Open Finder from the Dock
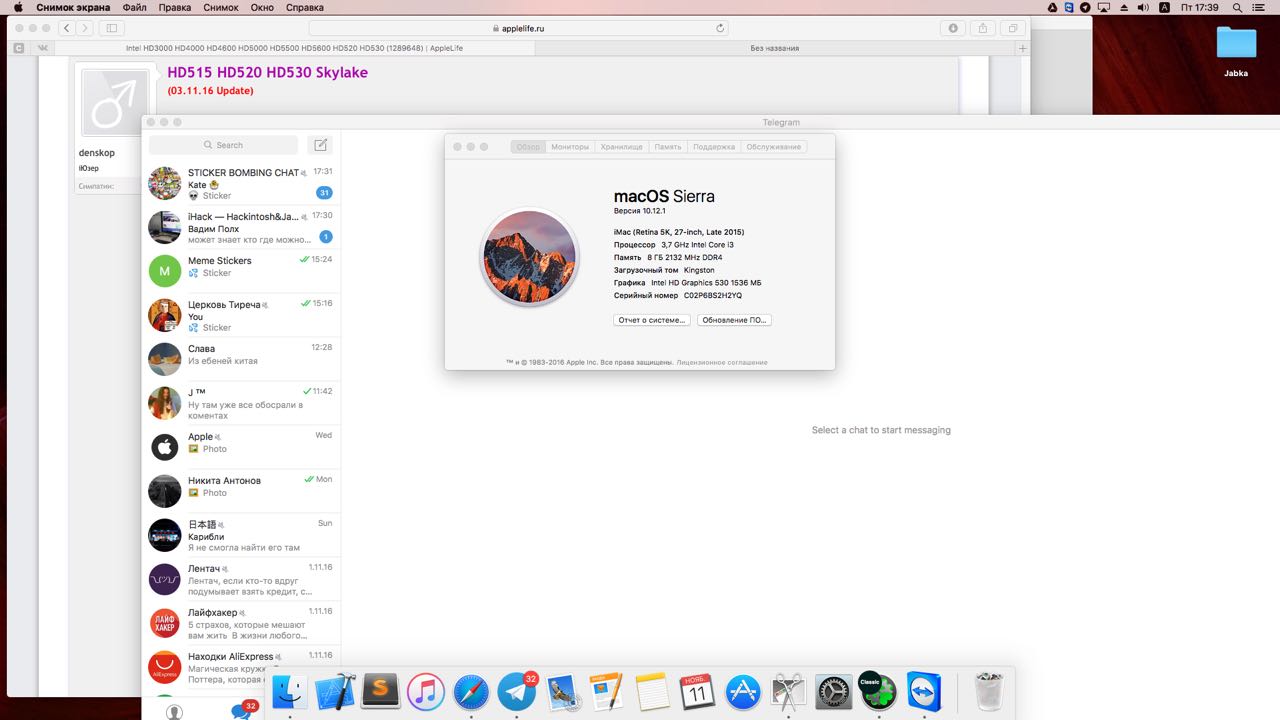The height and width of the screenshot is (720, 1280). (x=290, y=691)
